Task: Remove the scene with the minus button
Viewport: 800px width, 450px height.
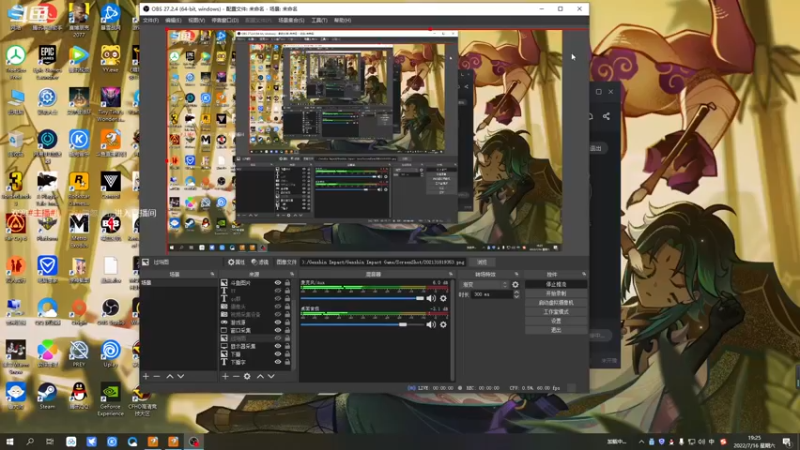Action: [157, 377]
